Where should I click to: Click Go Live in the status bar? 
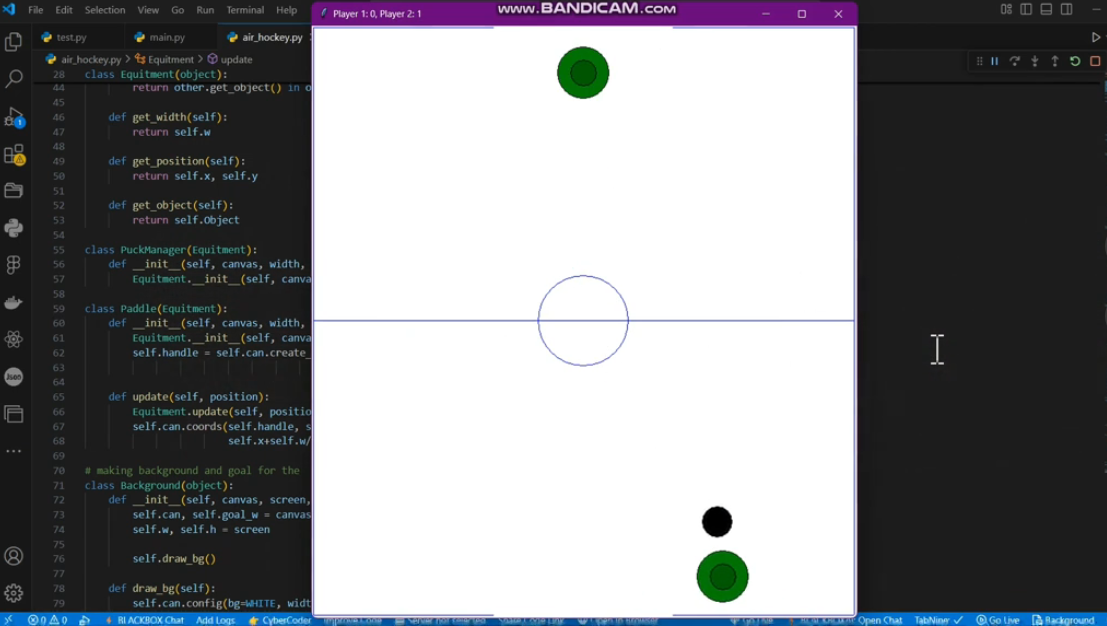998,620
